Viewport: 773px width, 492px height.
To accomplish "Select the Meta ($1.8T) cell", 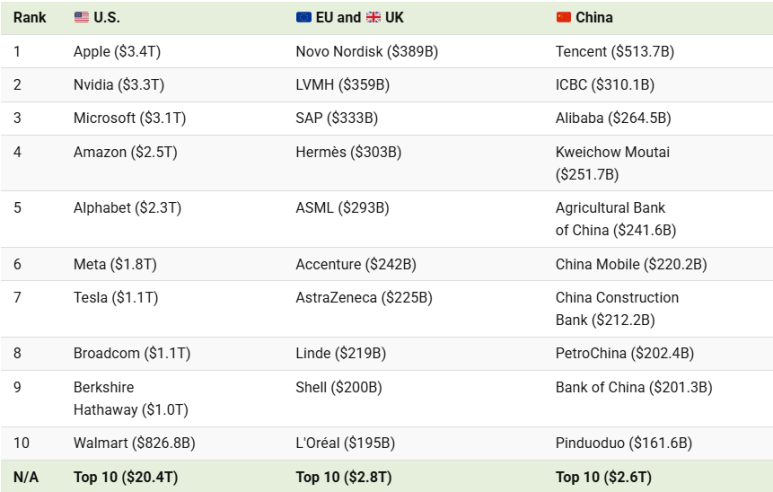I will pos(115,264).
